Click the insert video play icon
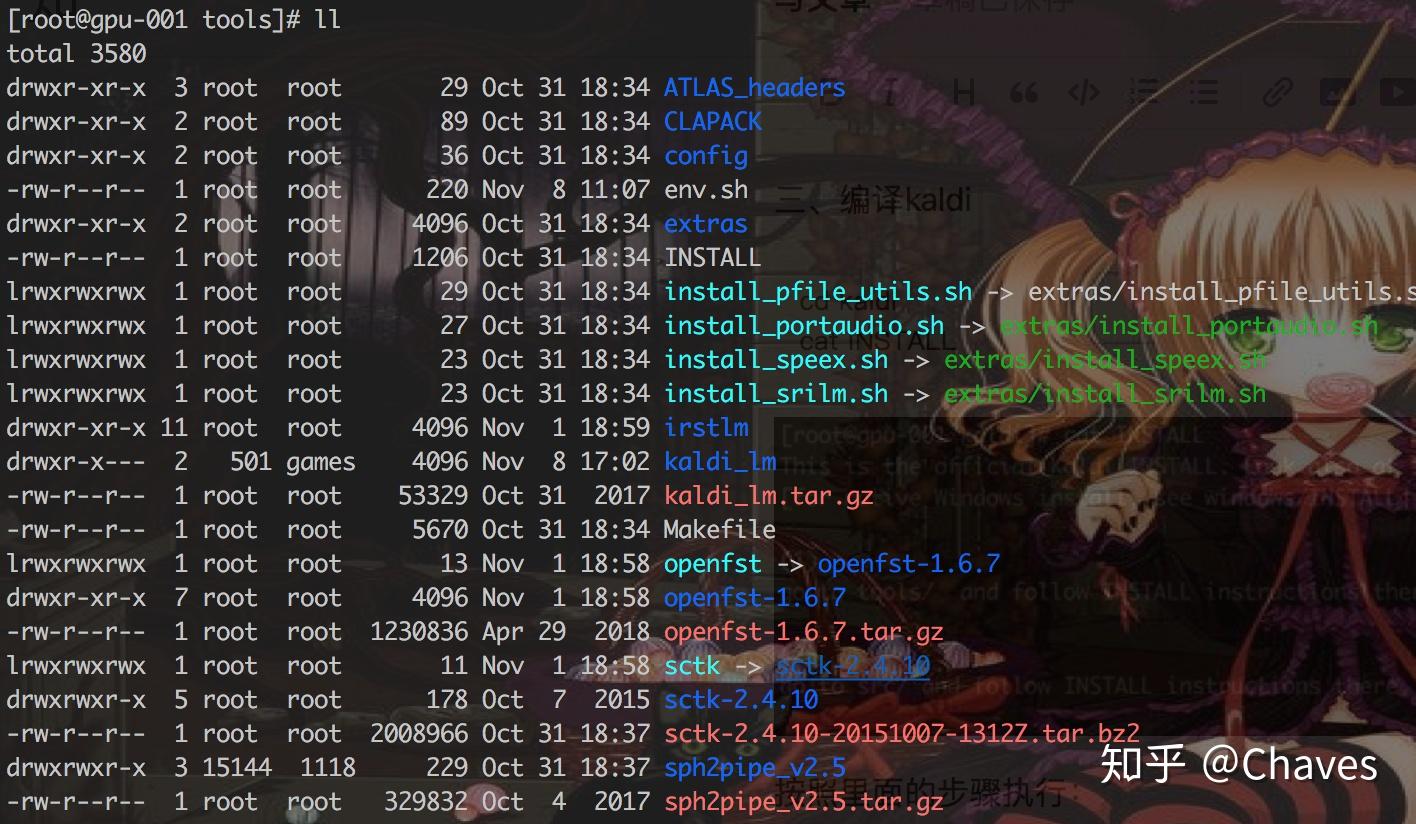1416x824 pixels. coord(1398,94)
